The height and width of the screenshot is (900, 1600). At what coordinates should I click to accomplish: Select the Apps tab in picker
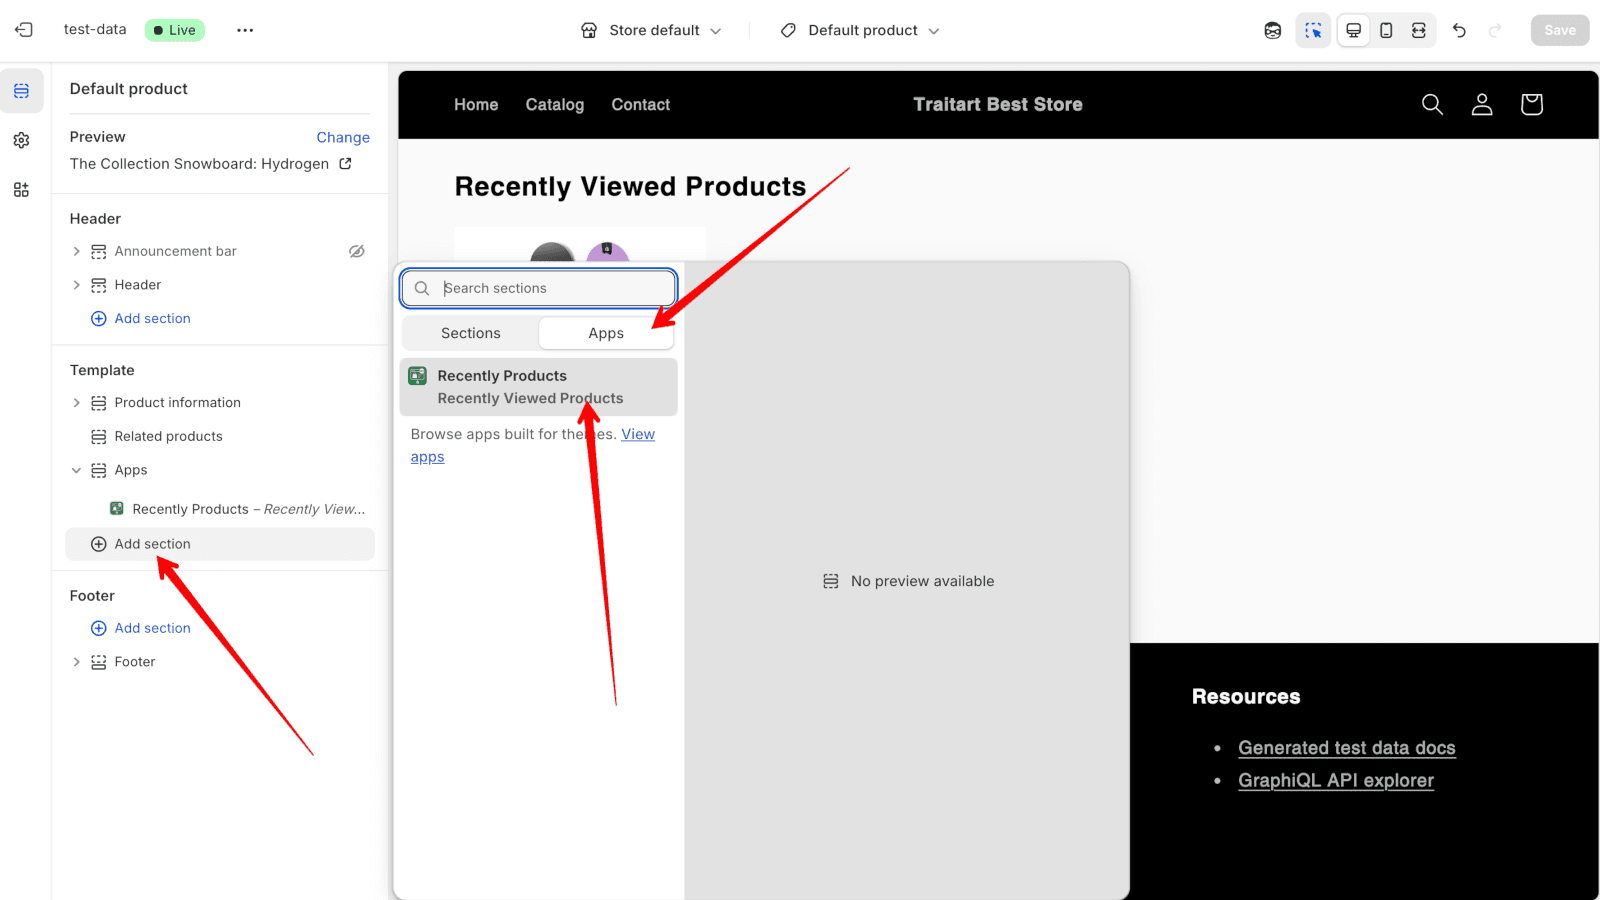[x=606, y=333]
